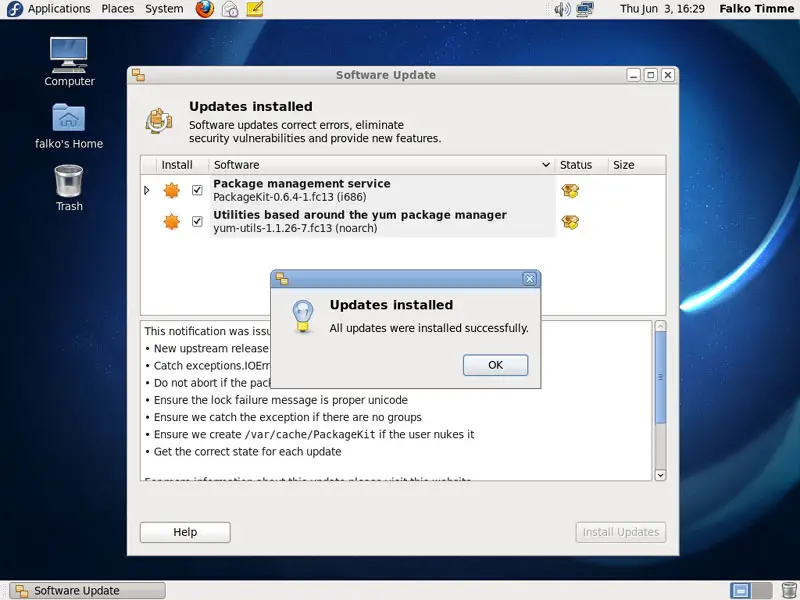The height and width of the screenshot is (600, 800).
Task: Click the Size column header
Action: pos(636,165)
